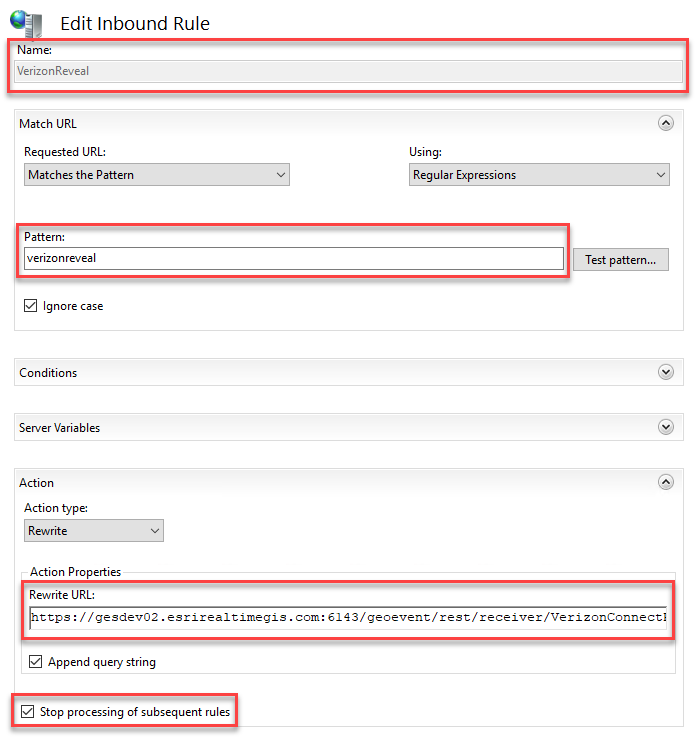Viewport: 695px width, 741px height.
Task: Click the rule Name field
Action: [x=348, y=71]
